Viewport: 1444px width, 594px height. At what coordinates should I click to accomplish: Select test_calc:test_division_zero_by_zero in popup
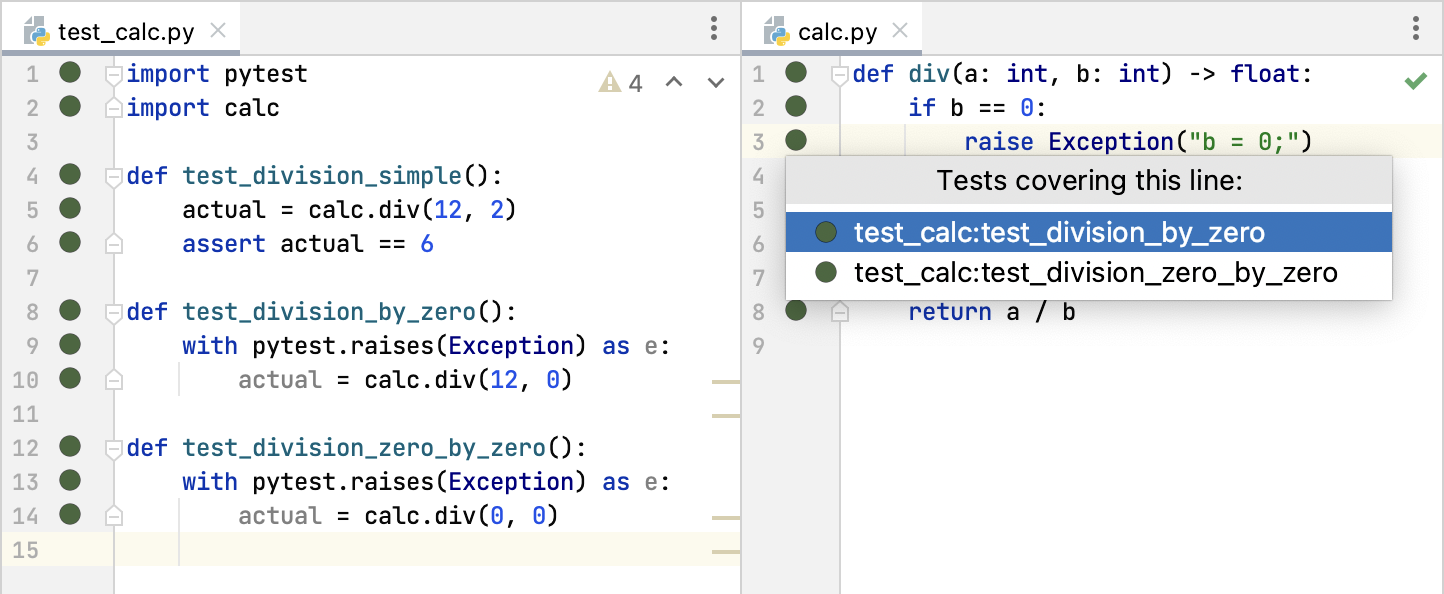tap(1089, 272)
